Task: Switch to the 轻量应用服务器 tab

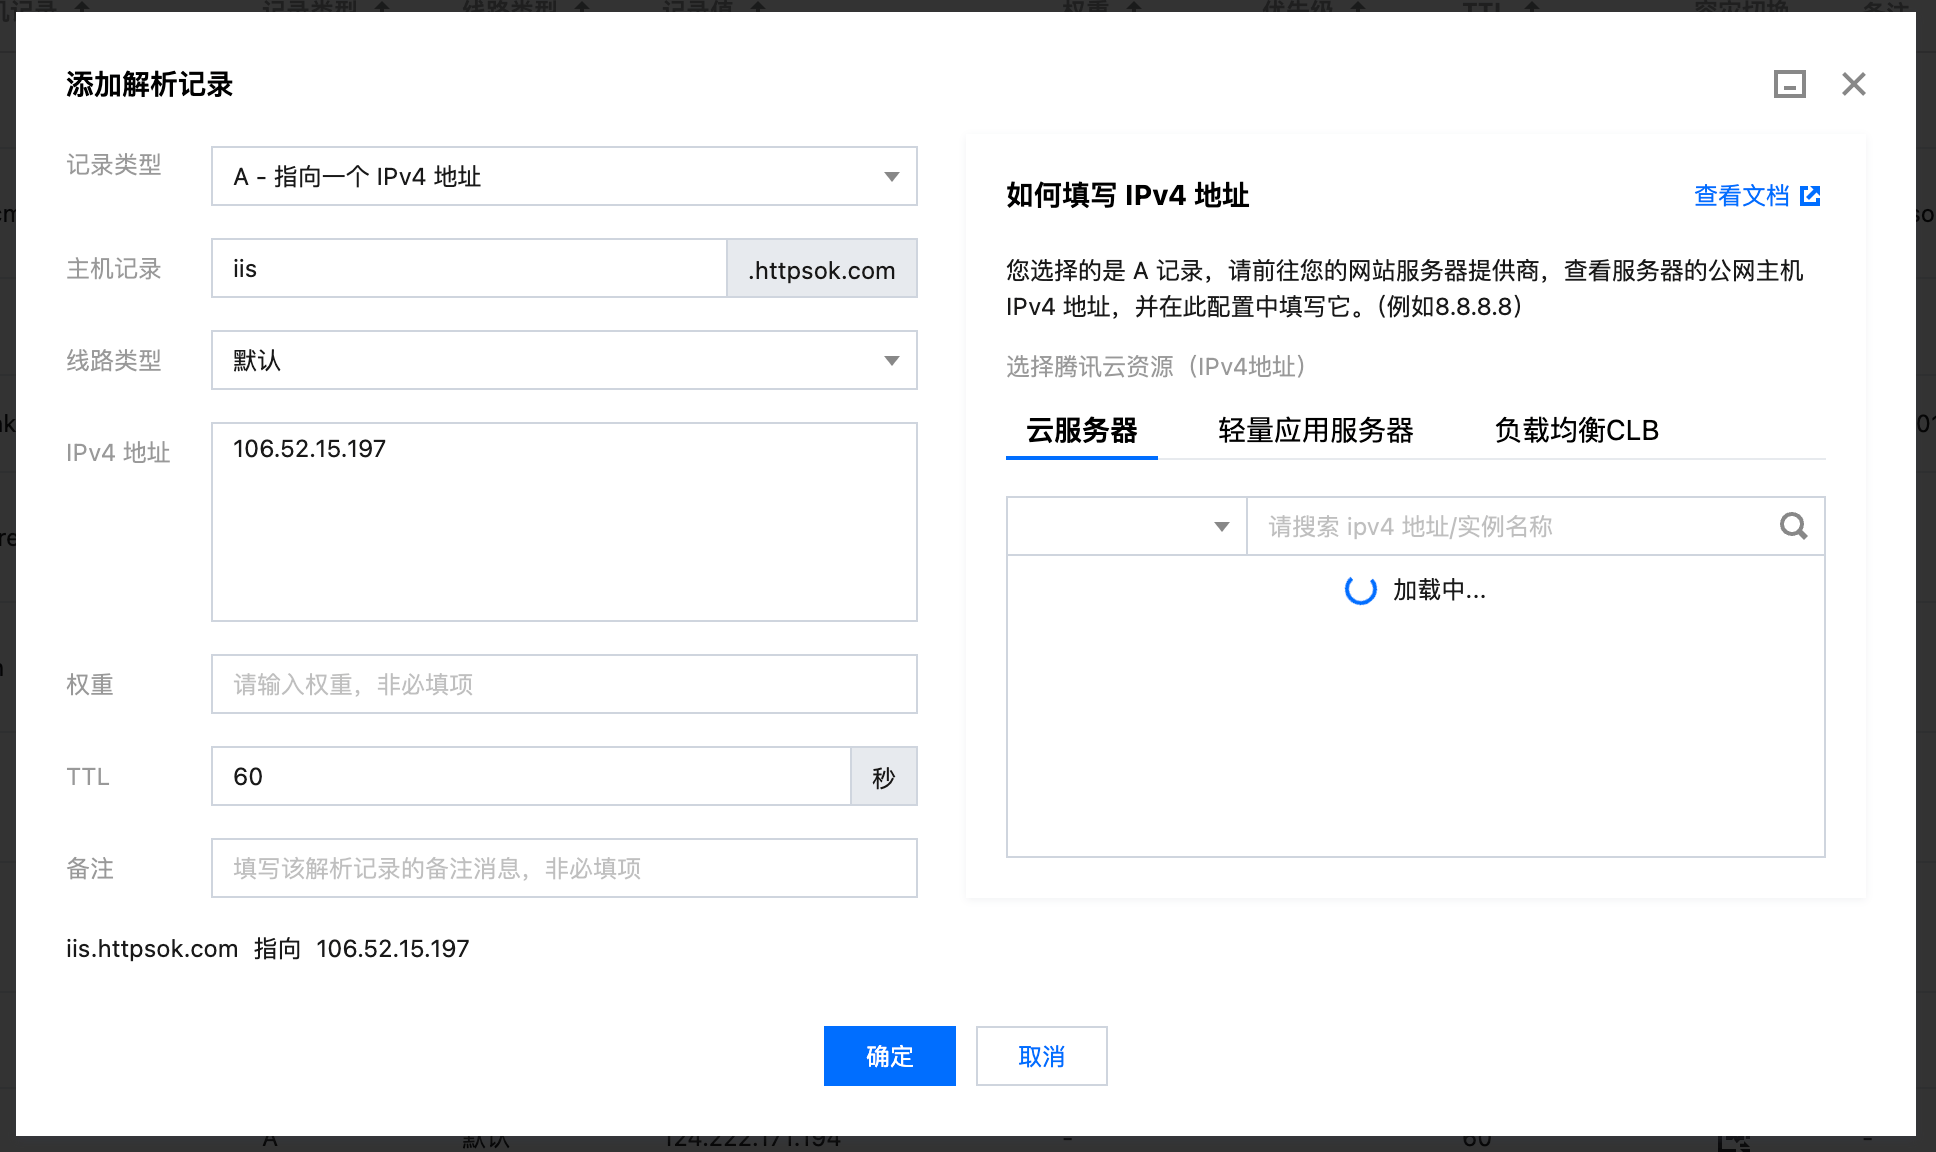Action: click(x=1315, y=431)
